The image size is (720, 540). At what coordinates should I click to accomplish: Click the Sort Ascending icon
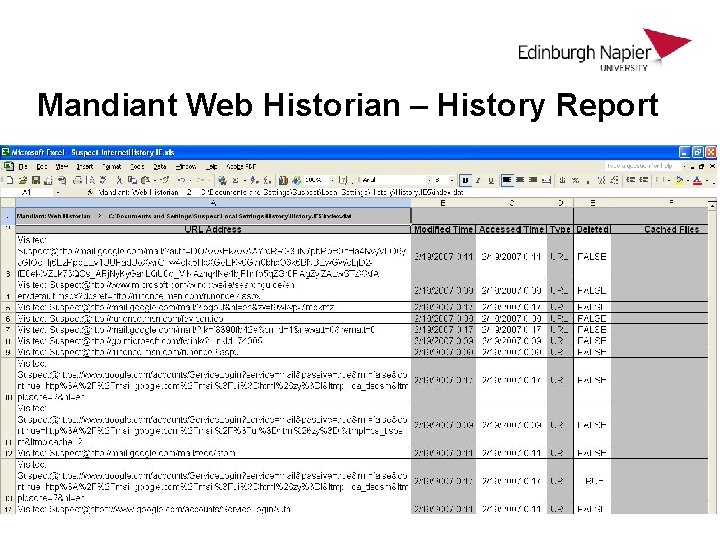pos(254,180)
